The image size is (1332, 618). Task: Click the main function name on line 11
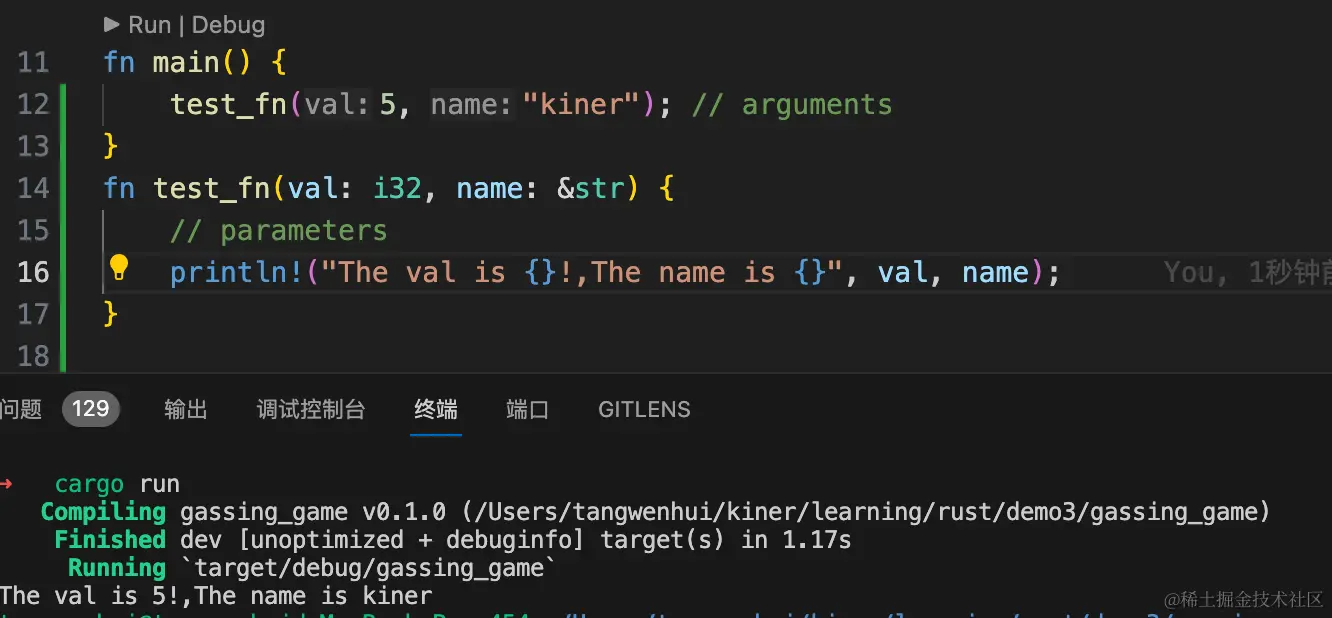tap(186, 63)
